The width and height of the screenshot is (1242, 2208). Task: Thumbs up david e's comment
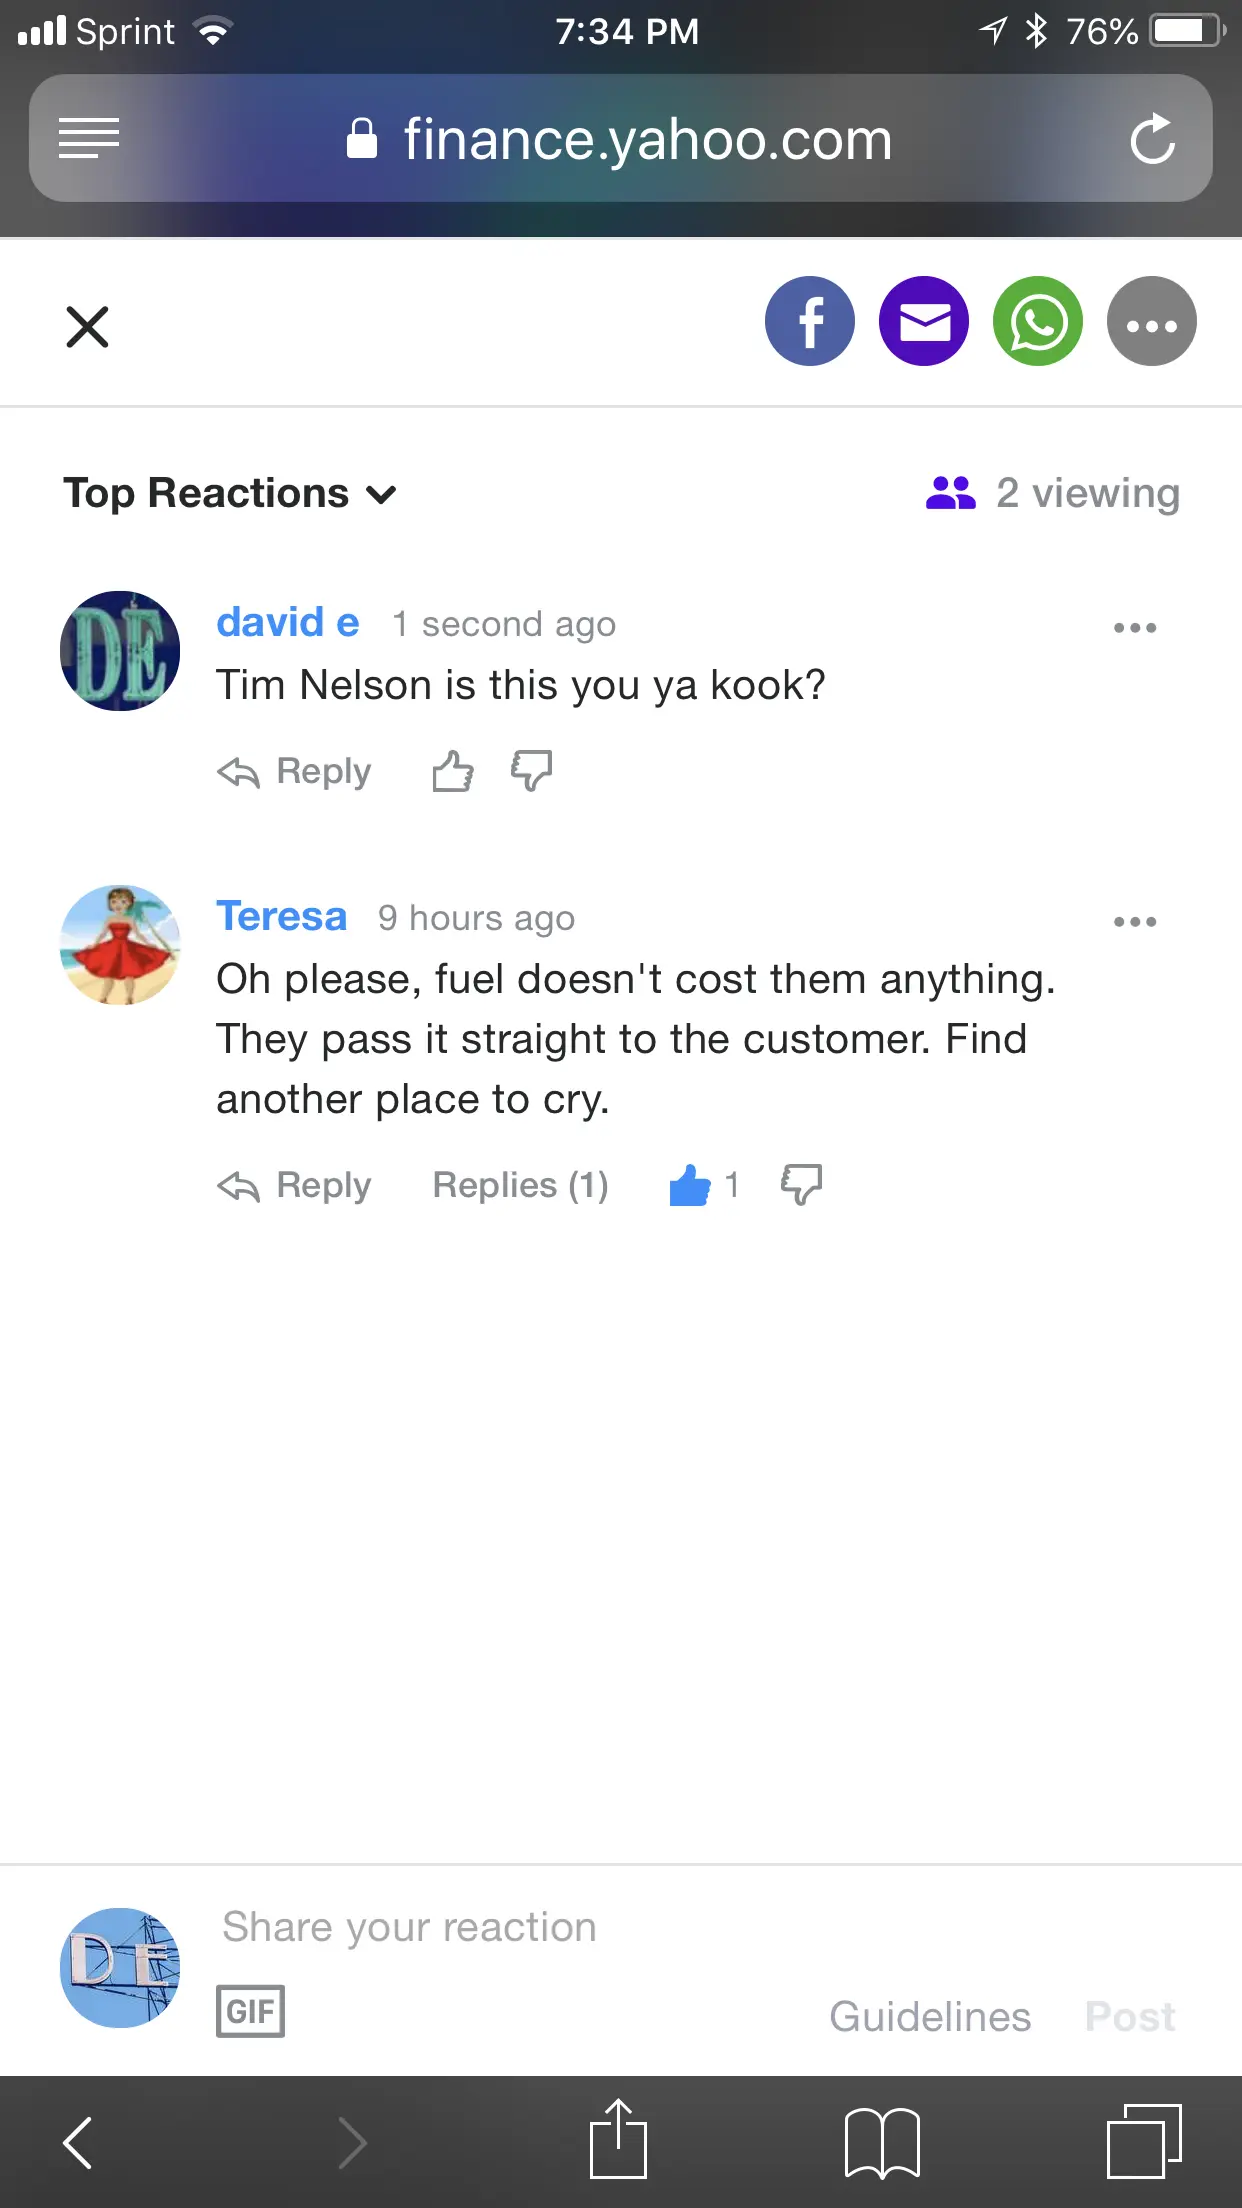click(452, 771)
